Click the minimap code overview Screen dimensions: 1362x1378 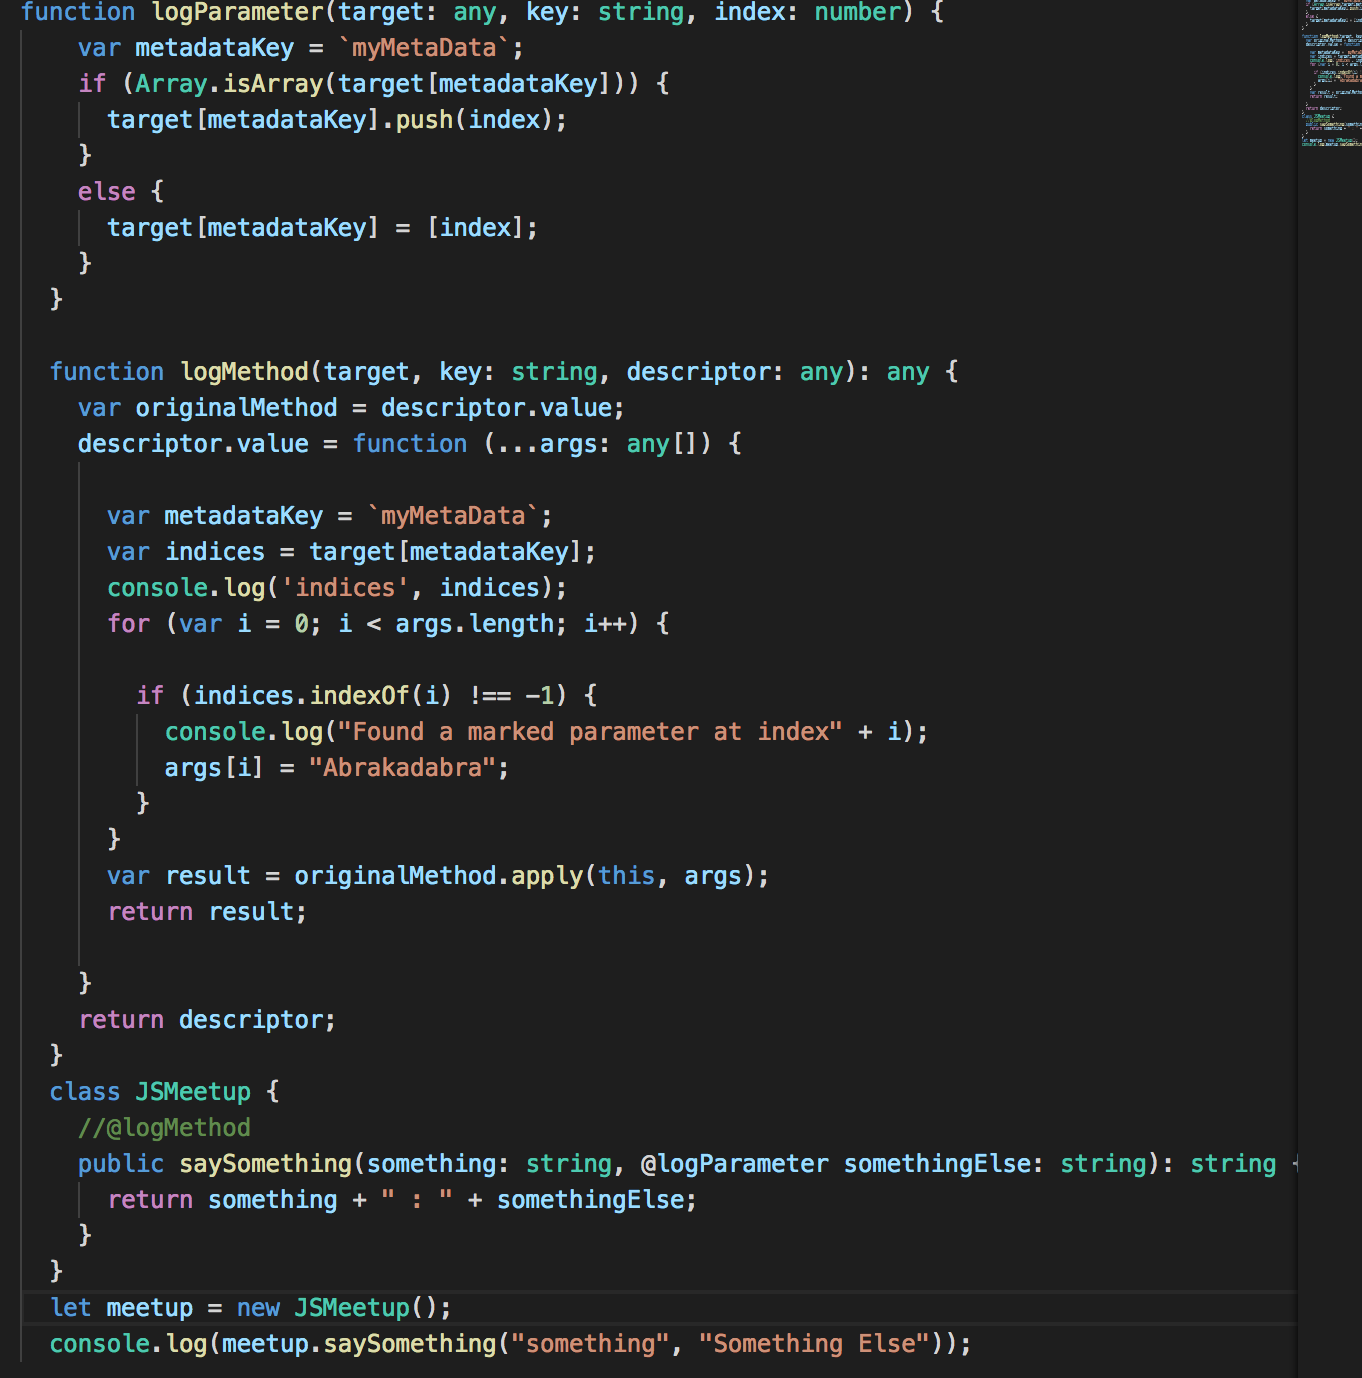click(1331, 74)
